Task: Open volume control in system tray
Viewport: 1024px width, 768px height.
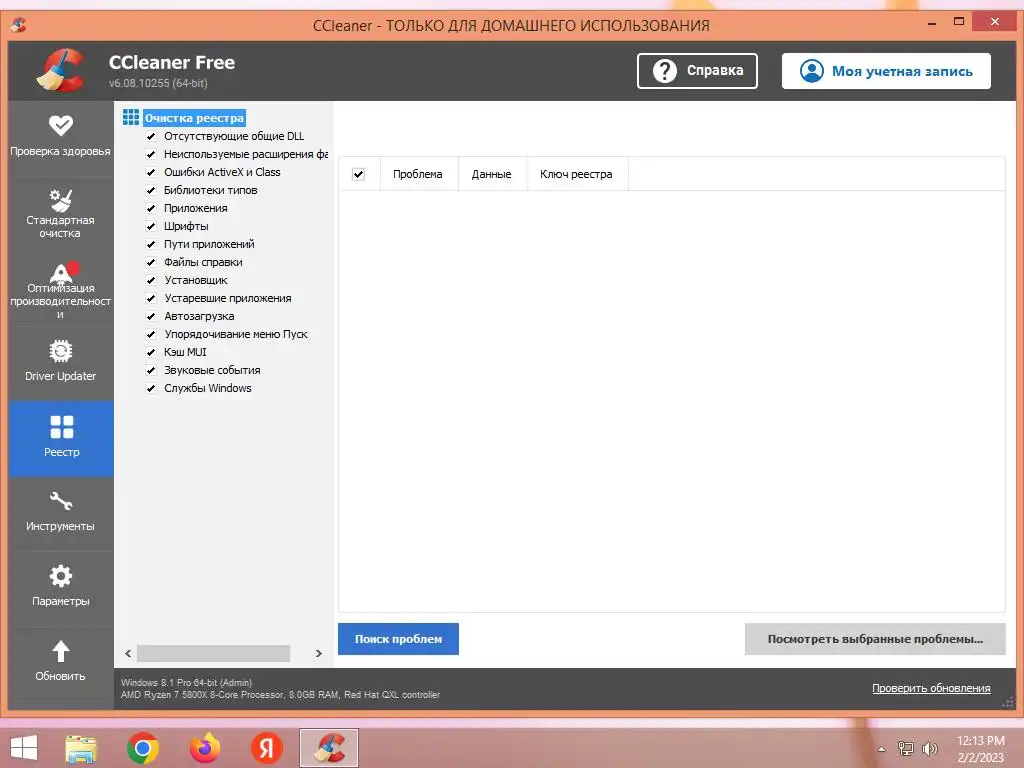Action: click(x=930, y=749)
